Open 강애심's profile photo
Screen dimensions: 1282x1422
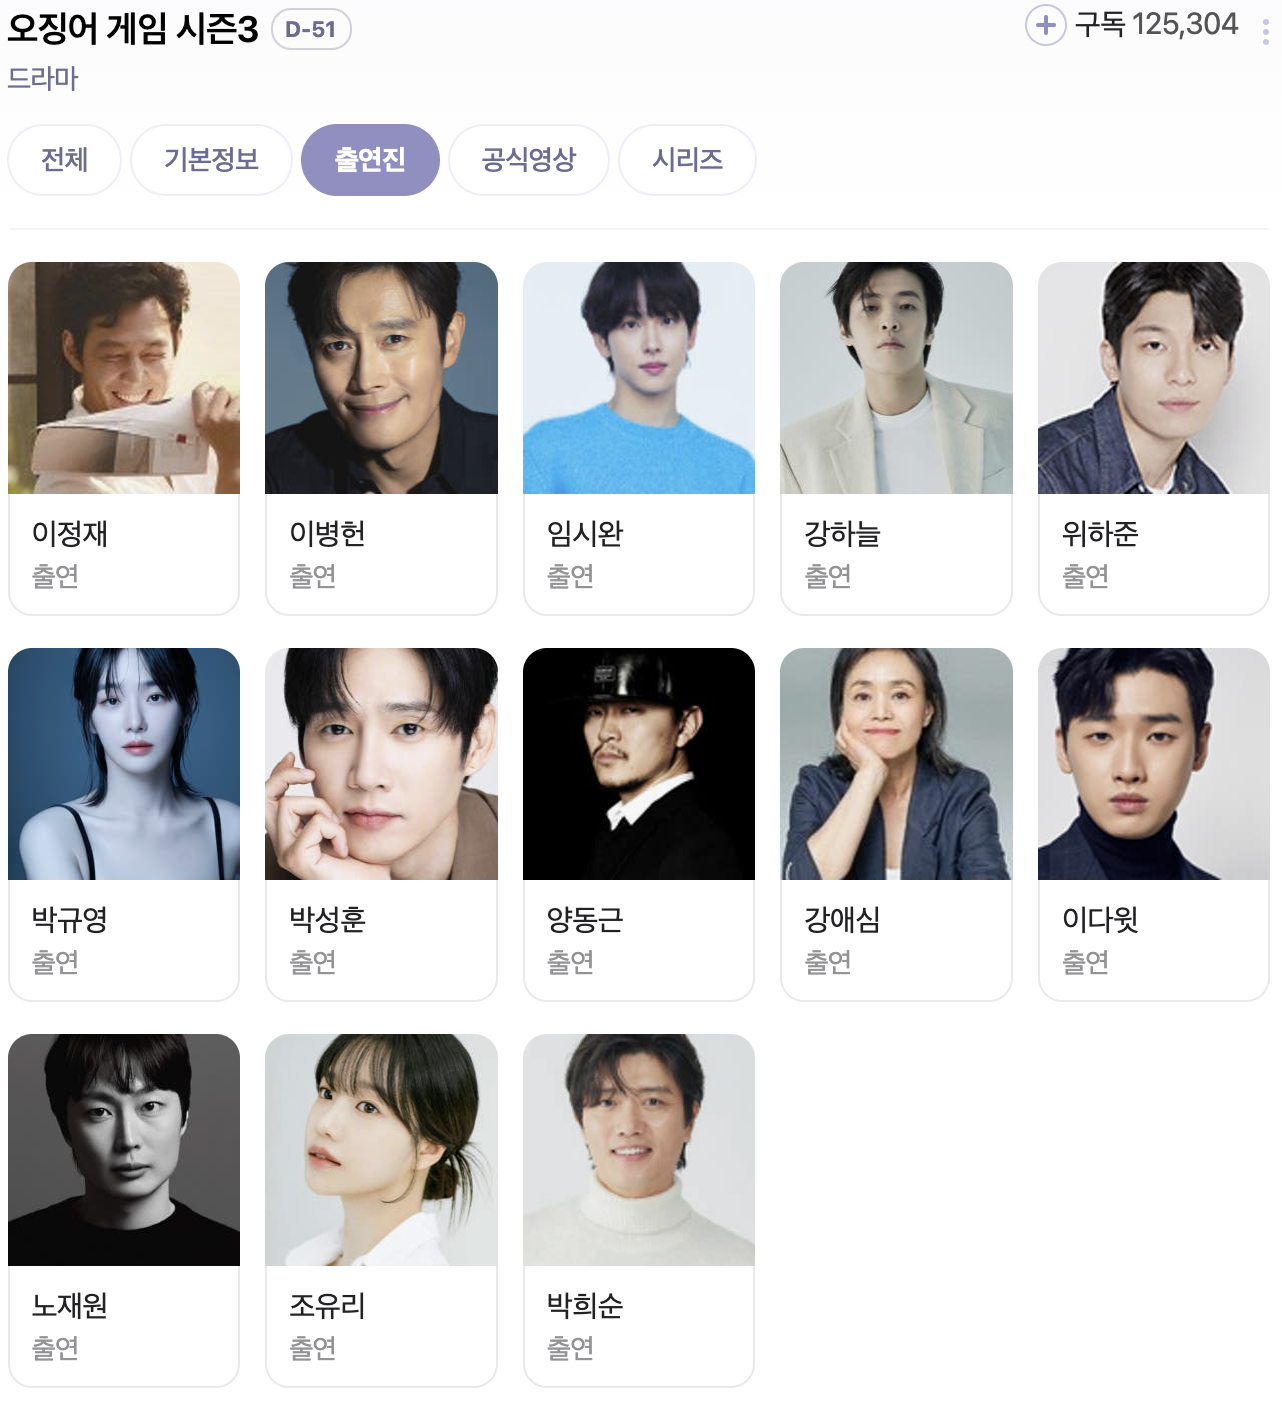pyautogui.click(x=896, y=764)
